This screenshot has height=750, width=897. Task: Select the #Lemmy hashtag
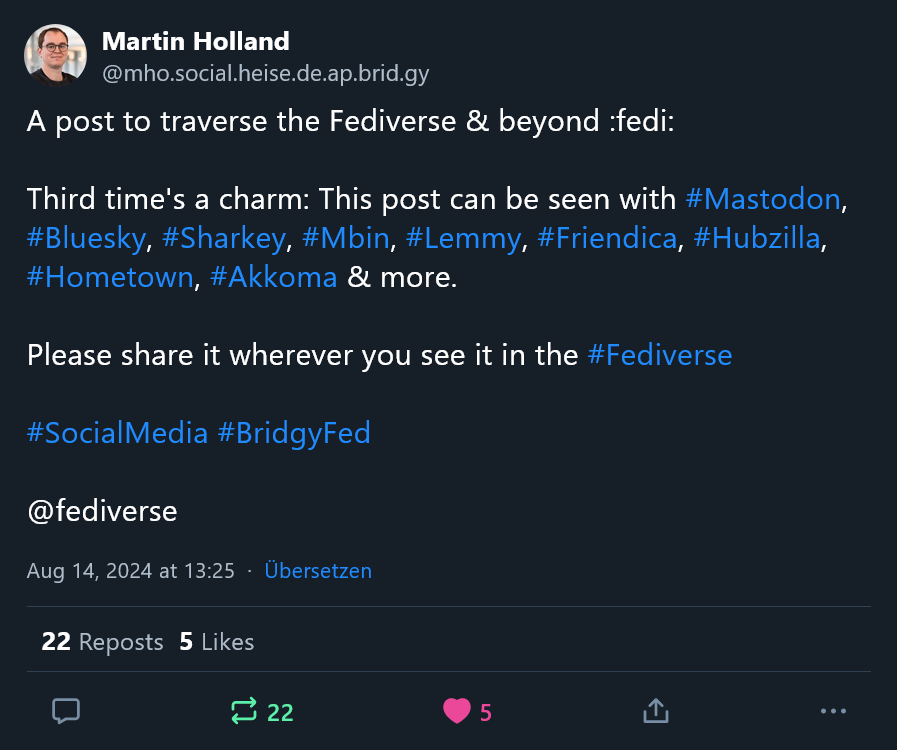tap(464, 238)
